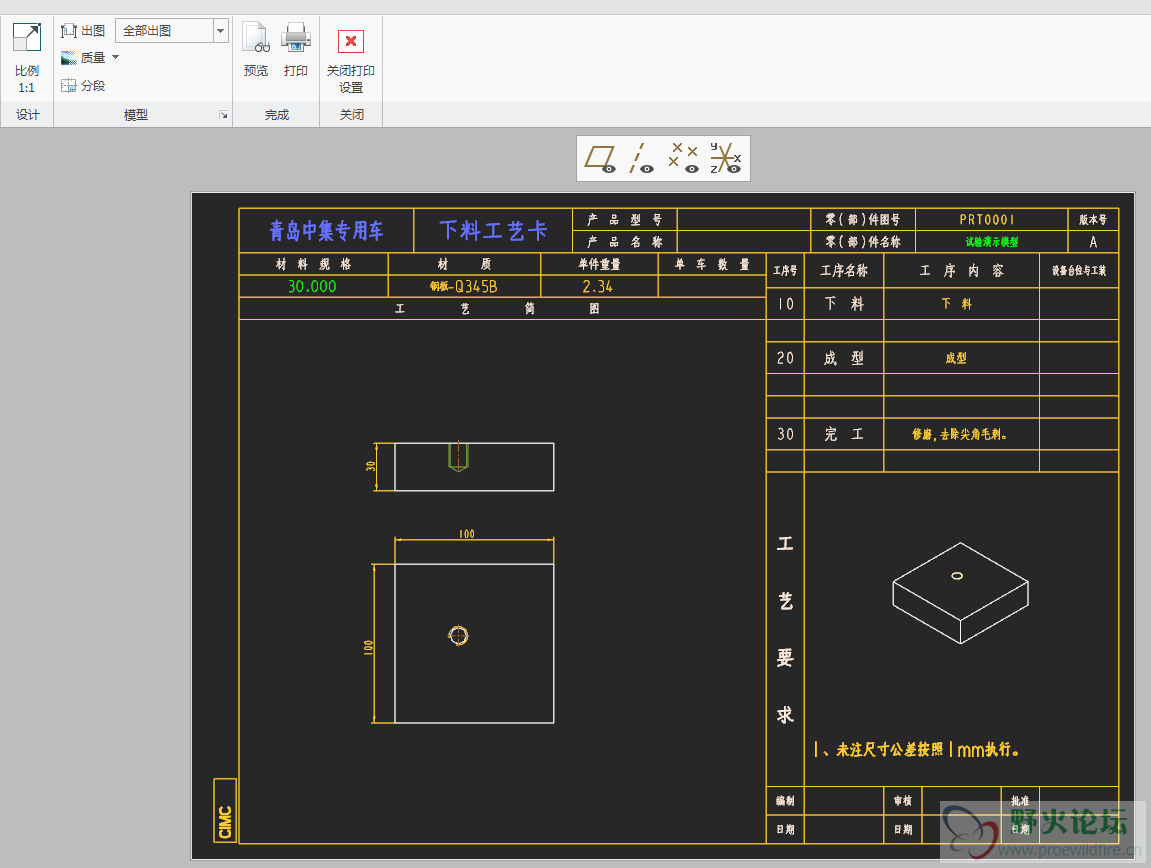Click the 未注尺寸公差 technical requirement note
Screen dimensions: 1151x868
tap(916, 750)
